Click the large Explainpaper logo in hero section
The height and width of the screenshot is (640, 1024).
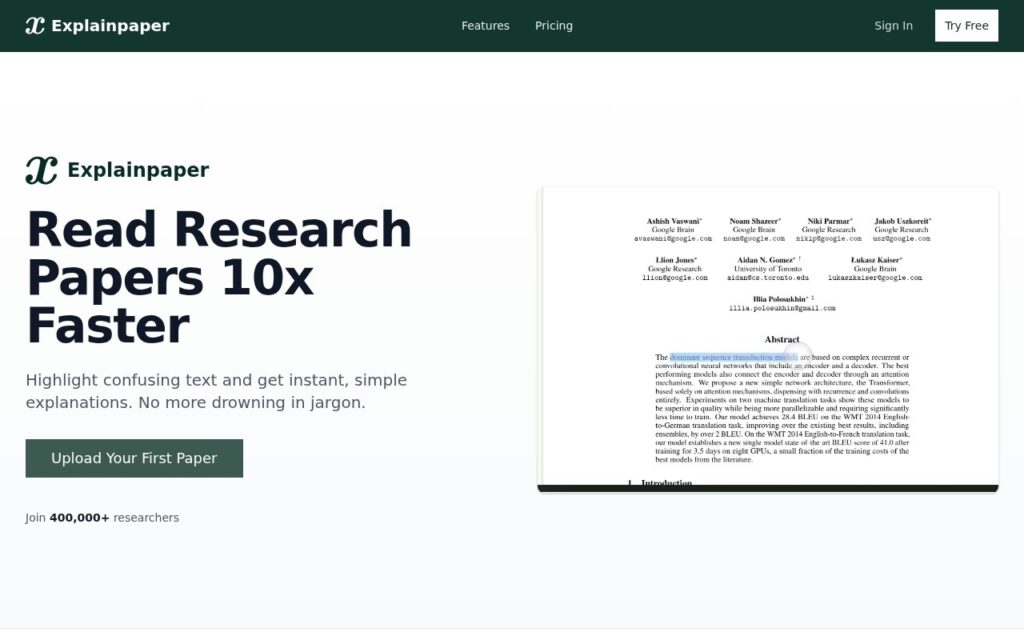pyautogui.click(x=41, y=170)
